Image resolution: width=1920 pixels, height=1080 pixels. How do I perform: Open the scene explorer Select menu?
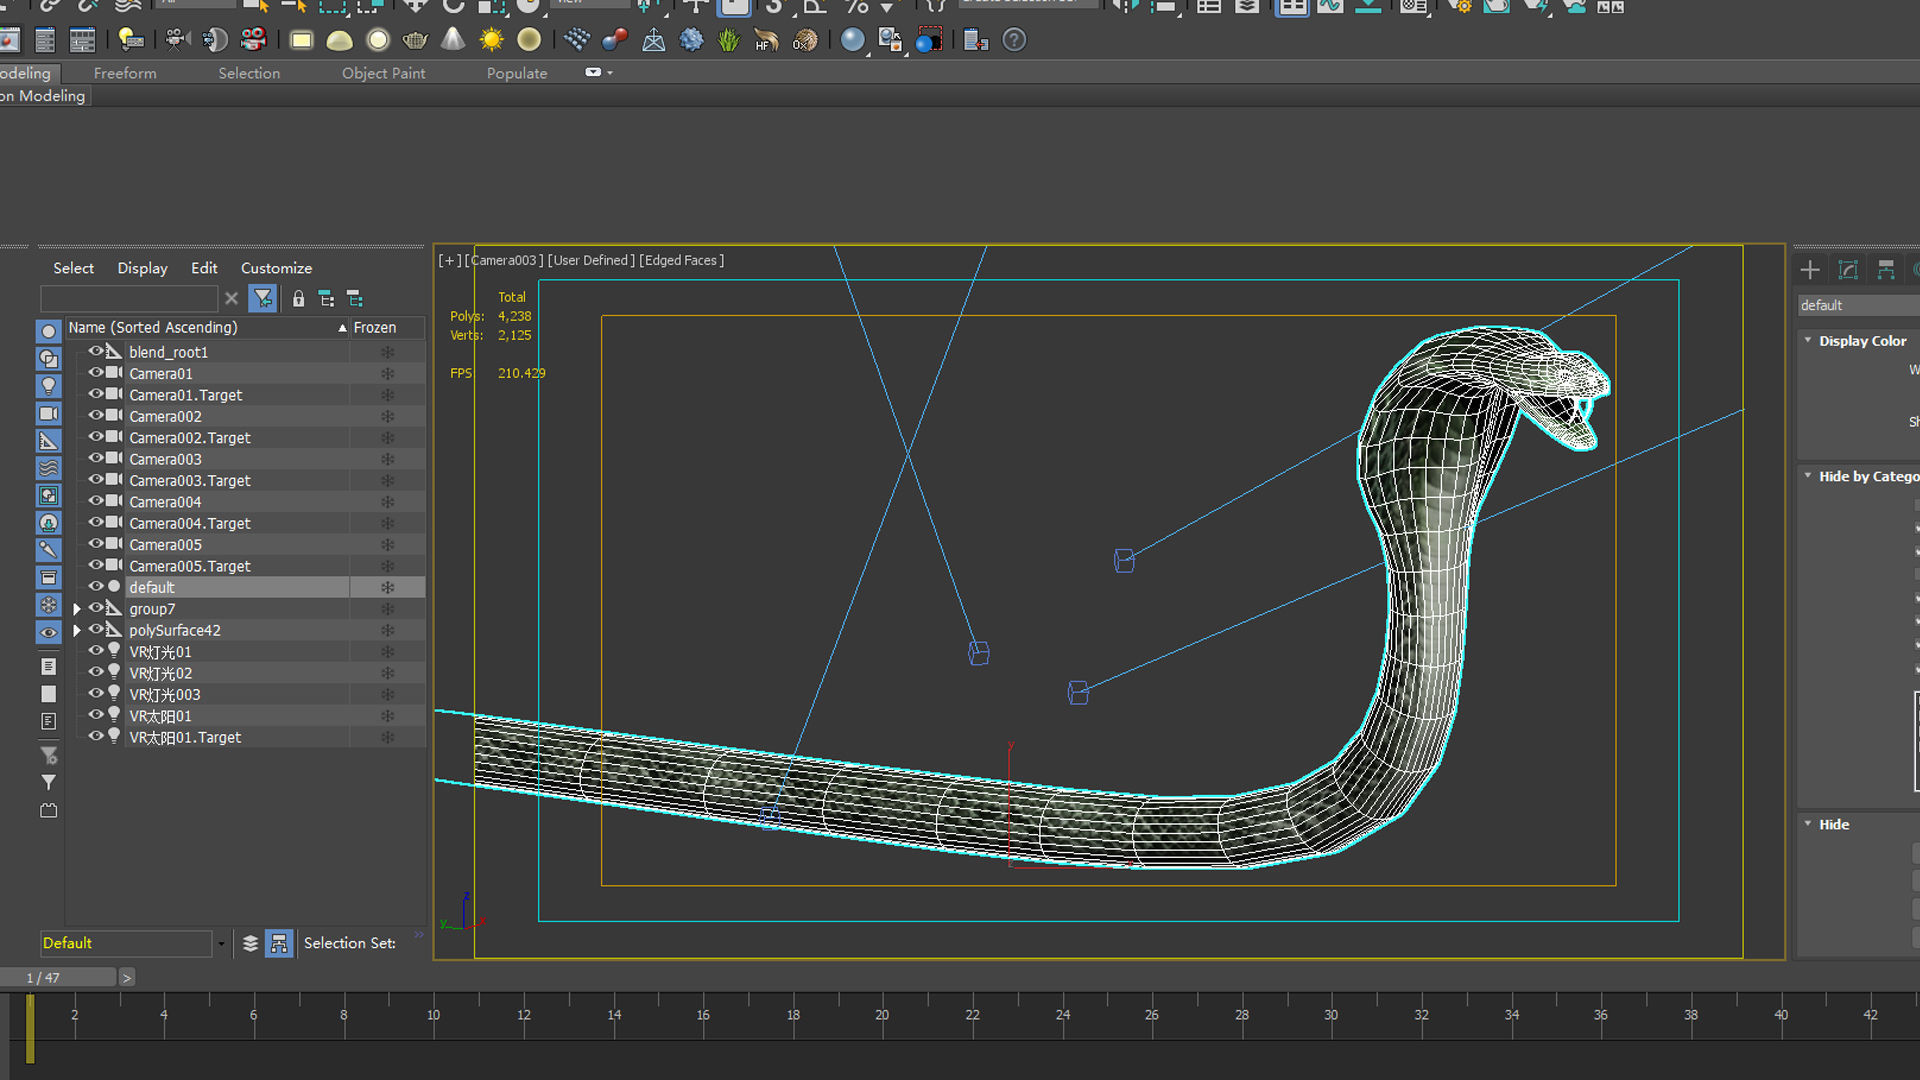coord(73,268)
